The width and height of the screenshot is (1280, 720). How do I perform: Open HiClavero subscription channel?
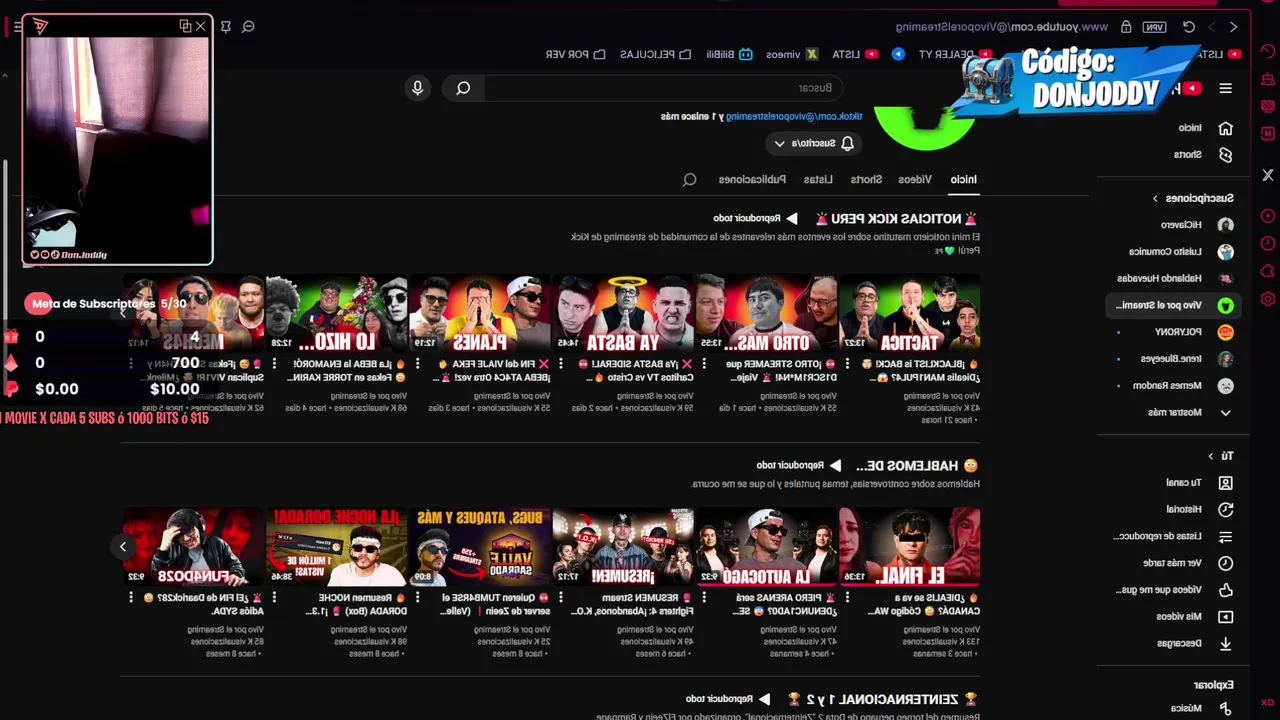[1195, 225]
